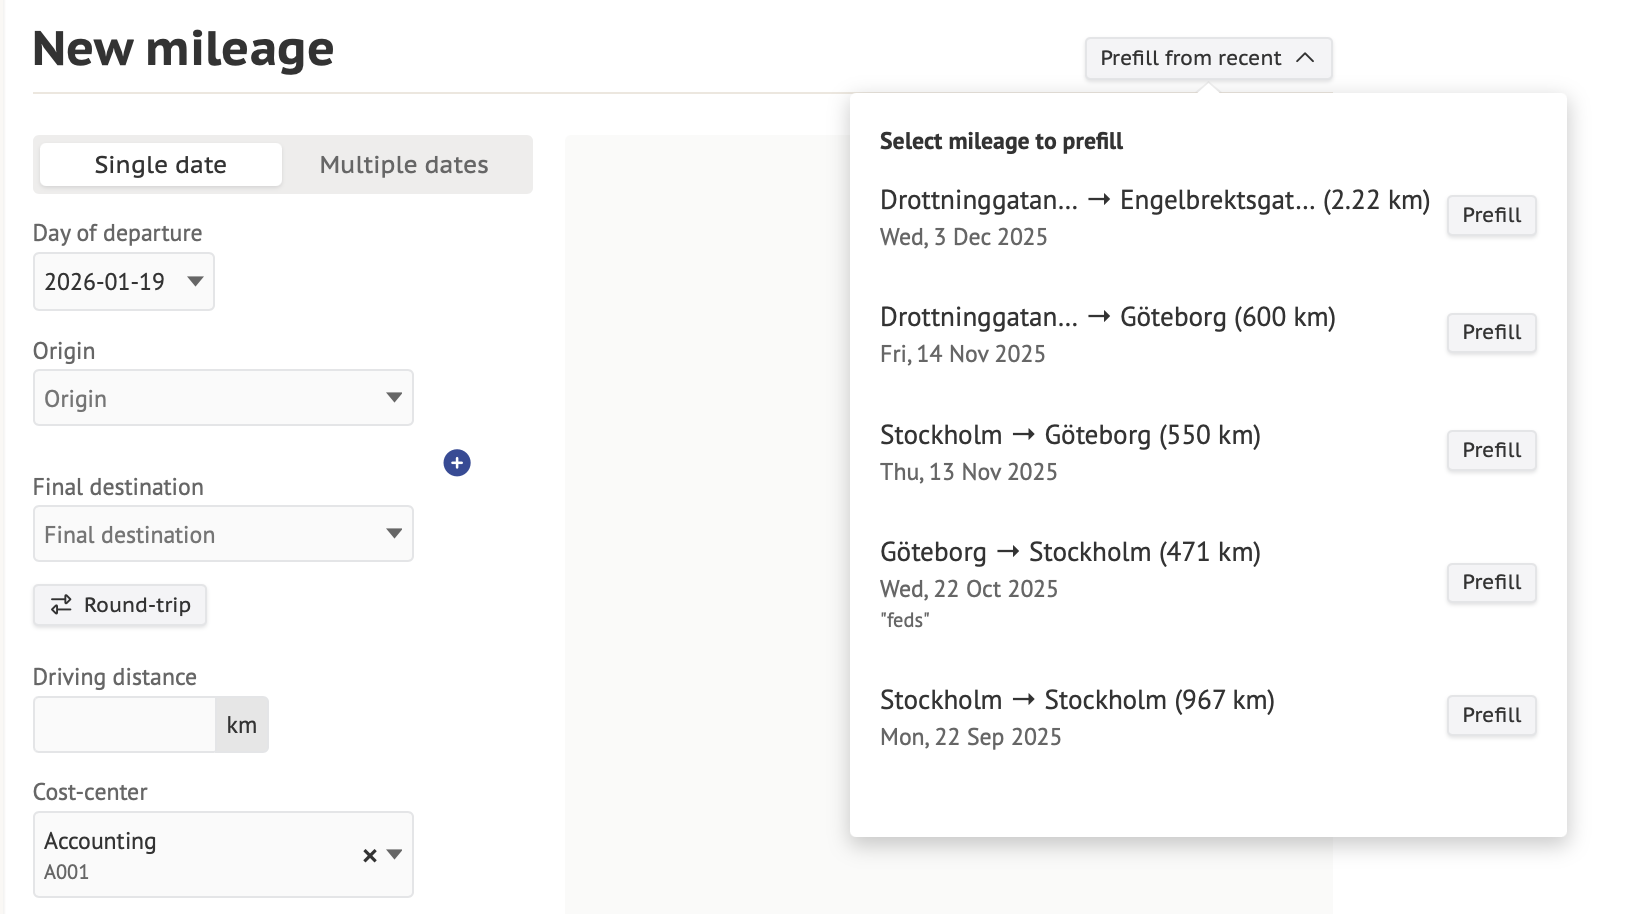Click the blue plus add-stop icon
1638x914 pixels.
(x=457, y=463)
